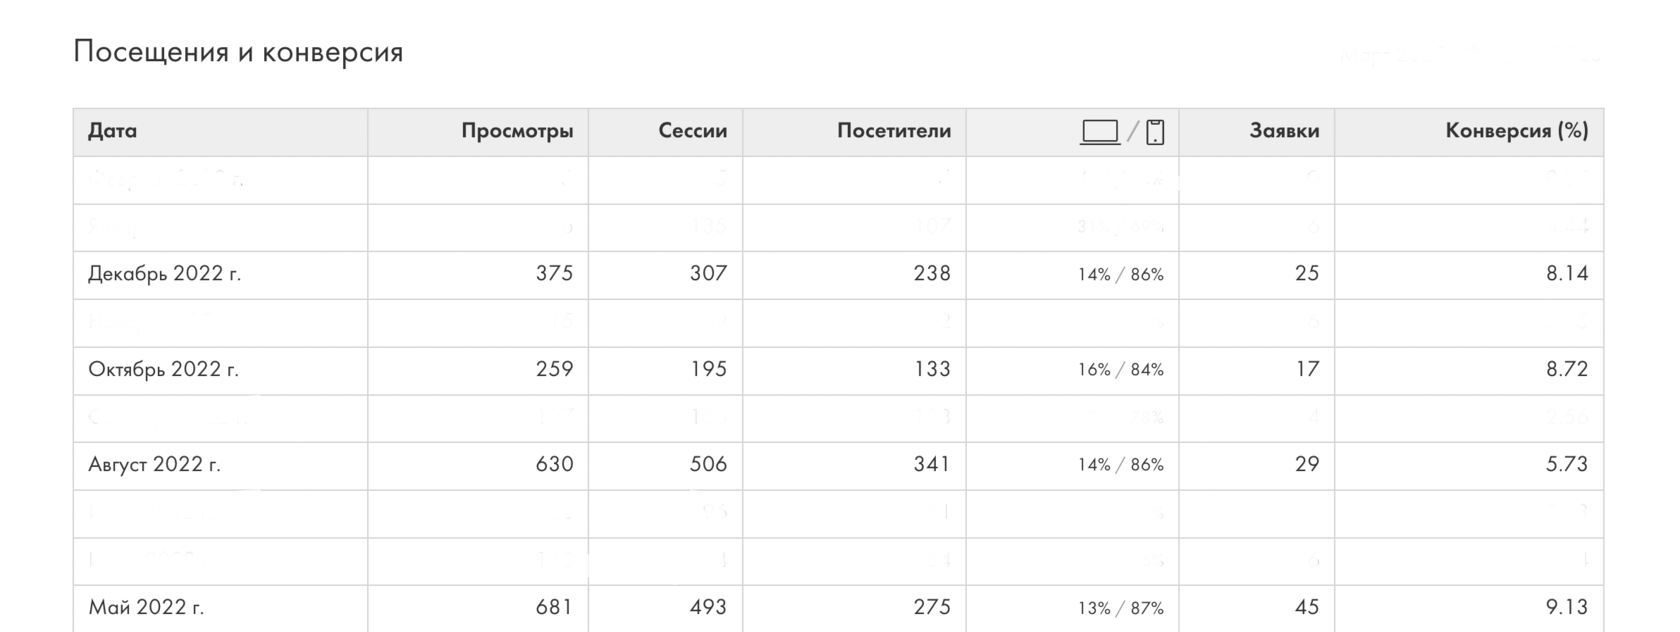1680x632 pixels.
Task: Select the Август 2022 г. row
Action: pos(154,465)
